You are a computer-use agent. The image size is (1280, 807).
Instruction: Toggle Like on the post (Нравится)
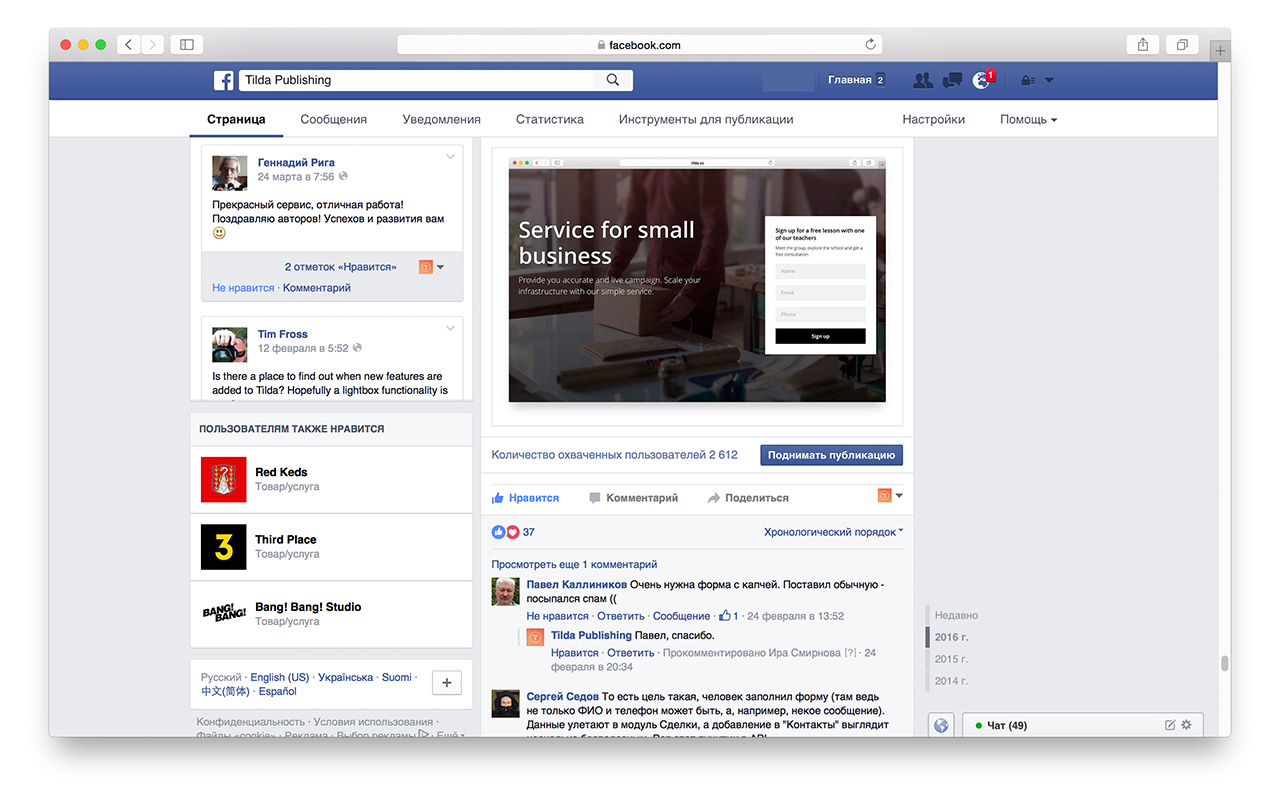point(525,497)
